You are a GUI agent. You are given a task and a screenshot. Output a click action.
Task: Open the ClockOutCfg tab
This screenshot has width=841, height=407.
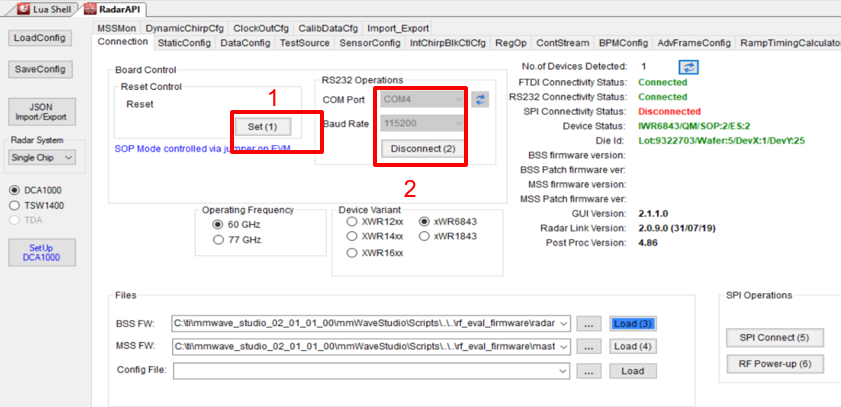261,28
